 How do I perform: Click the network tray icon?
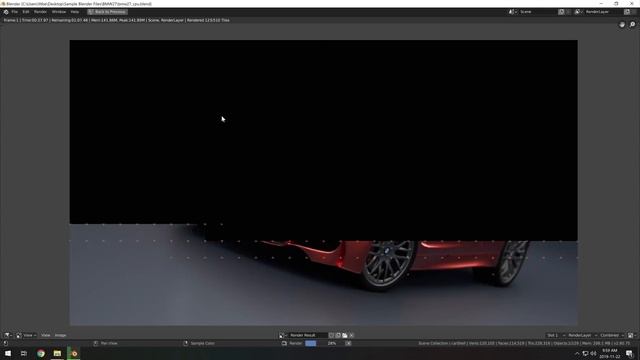pyautogui.click(x=585, y=353)
